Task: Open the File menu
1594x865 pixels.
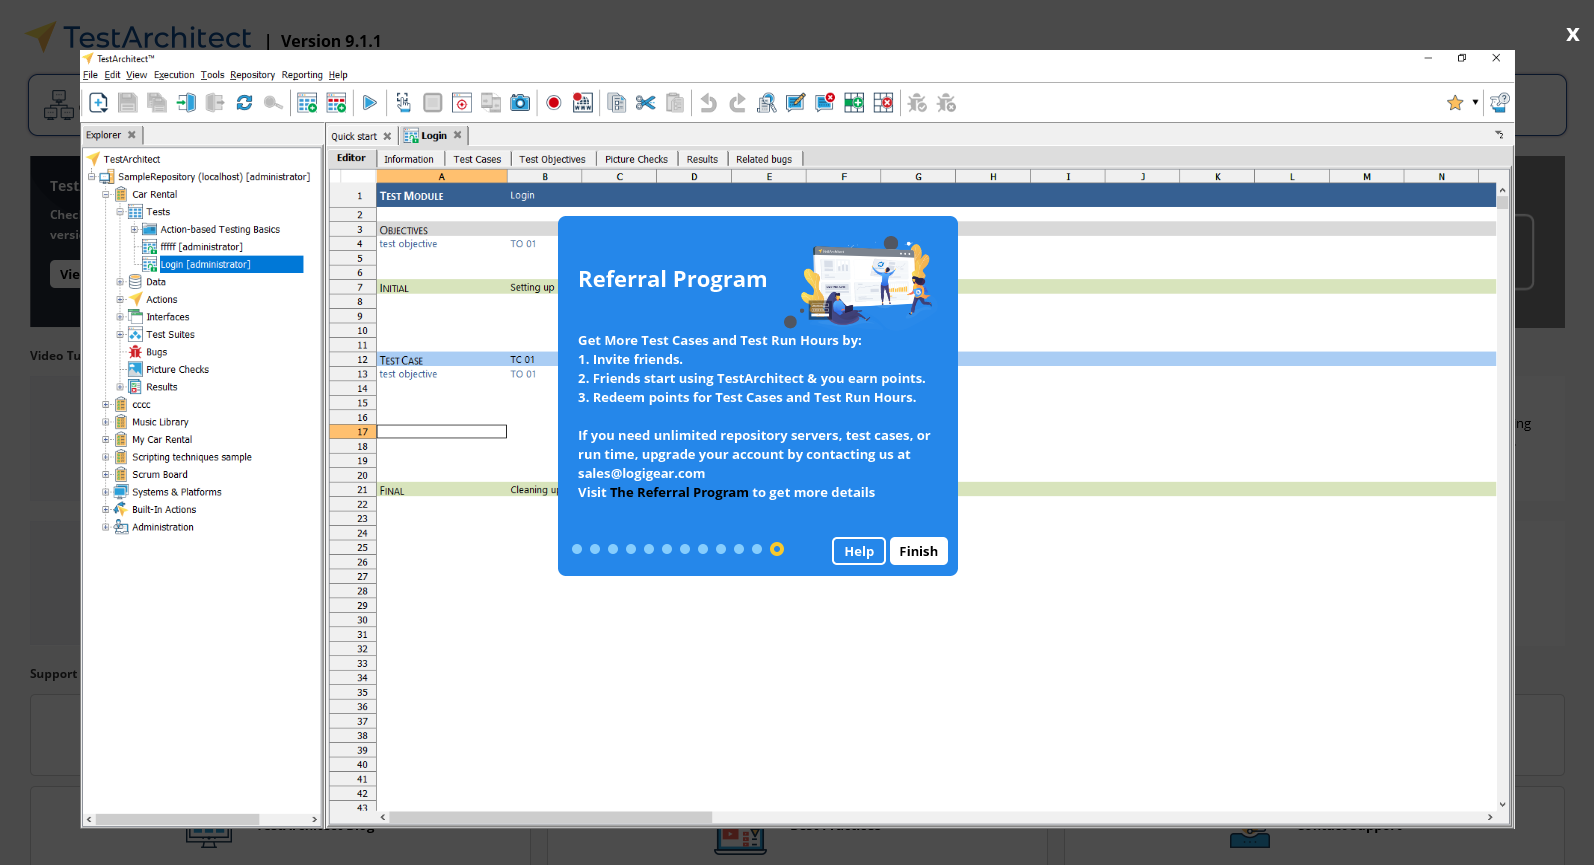Action: [90, 75]
